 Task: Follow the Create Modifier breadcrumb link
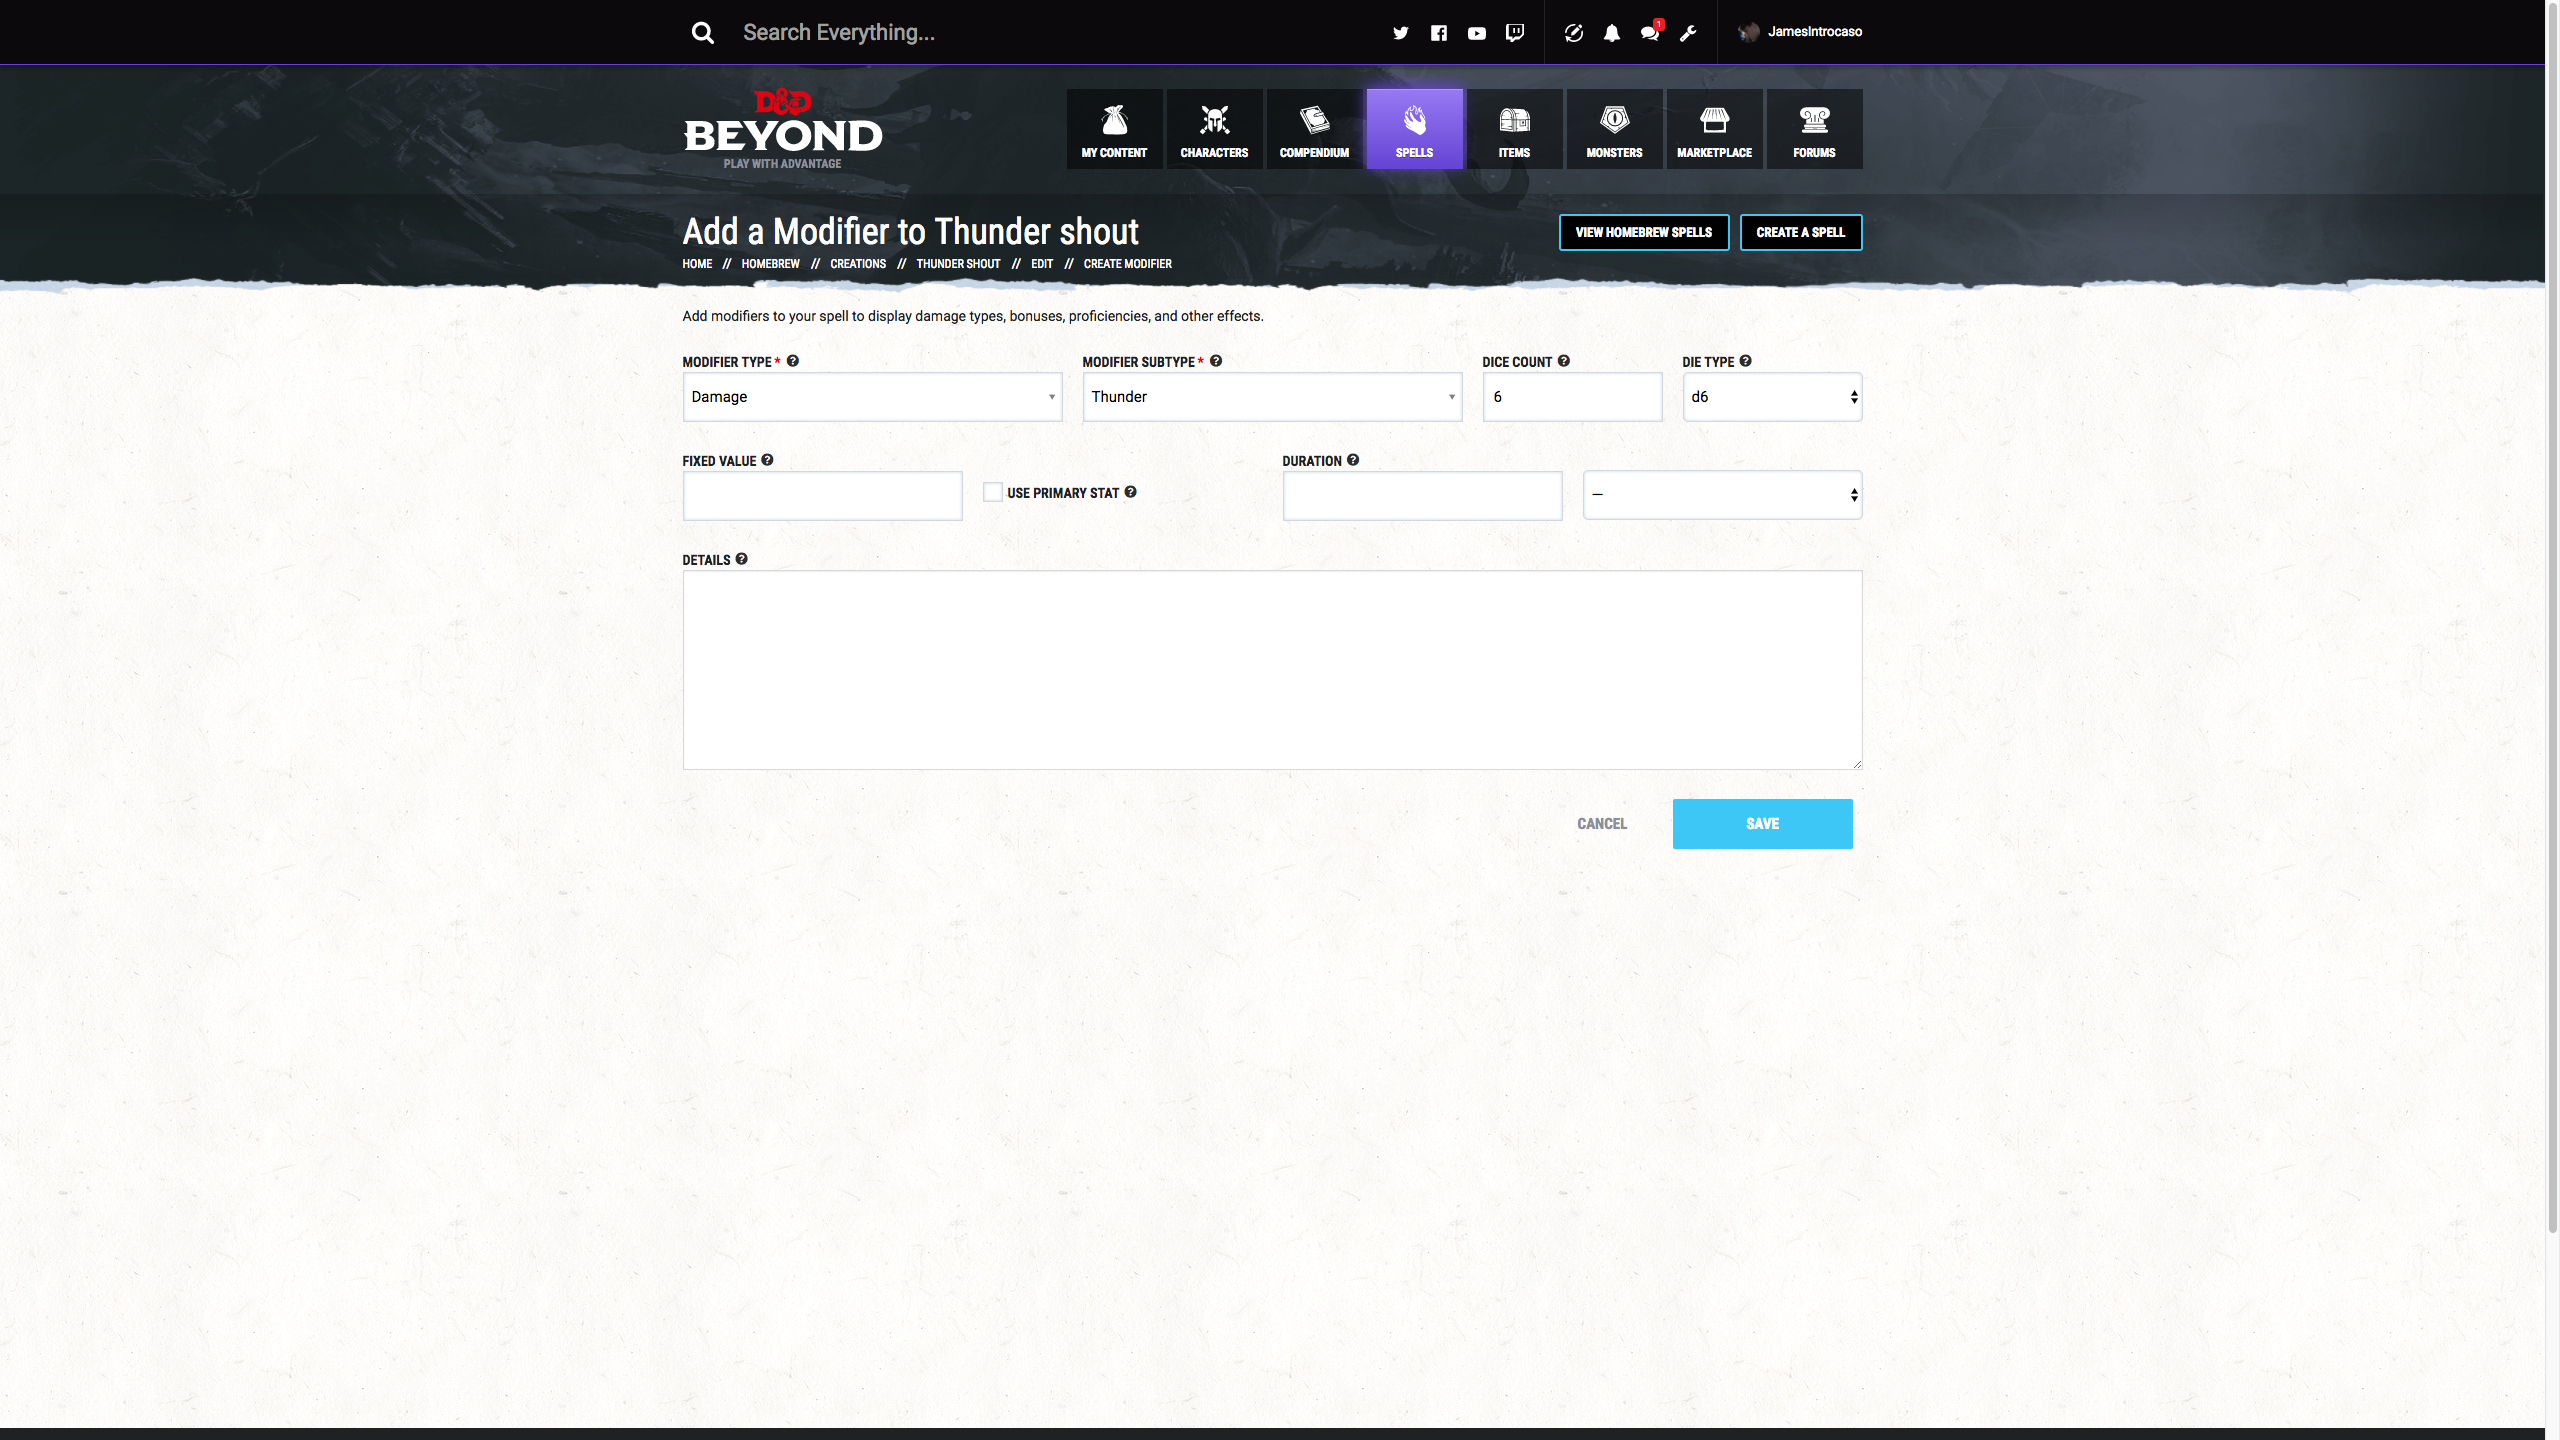[x=1128, y=264]
